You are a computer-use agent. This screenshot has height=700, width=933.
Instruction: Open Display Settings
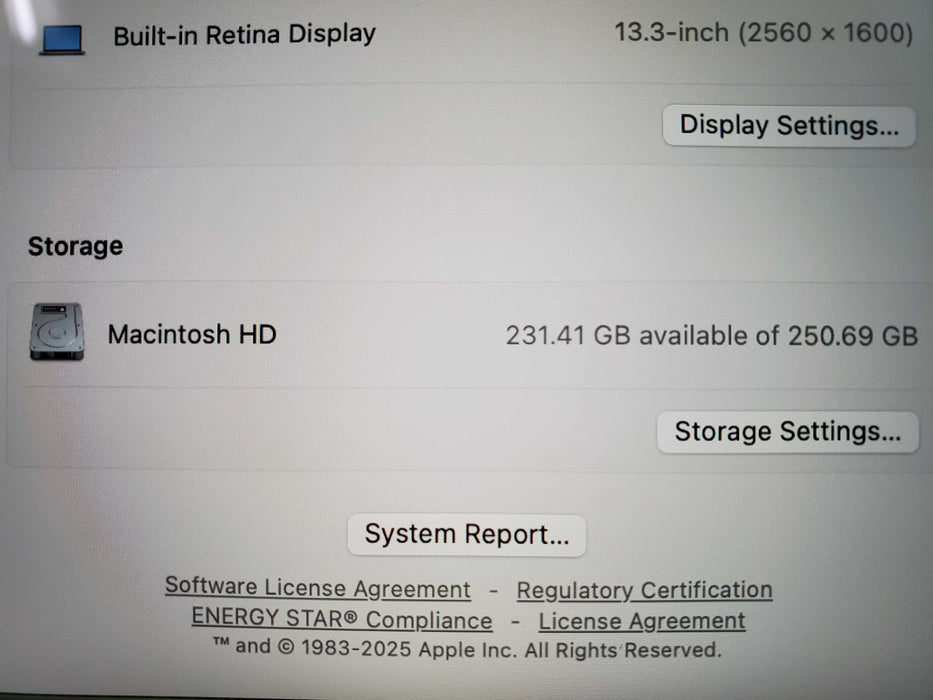pos(788,125)
